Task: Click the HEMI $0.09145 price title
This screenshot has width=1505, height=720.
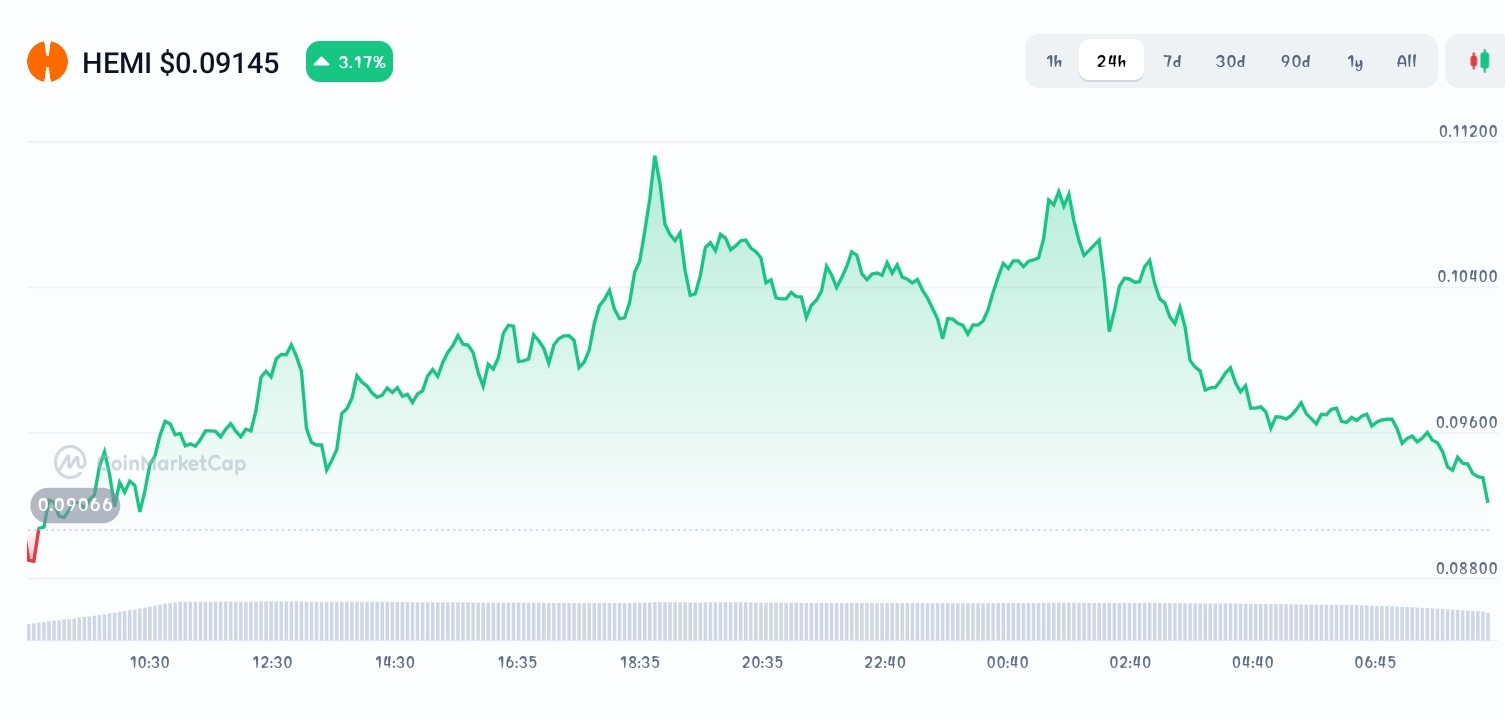Action: point(180,63)
